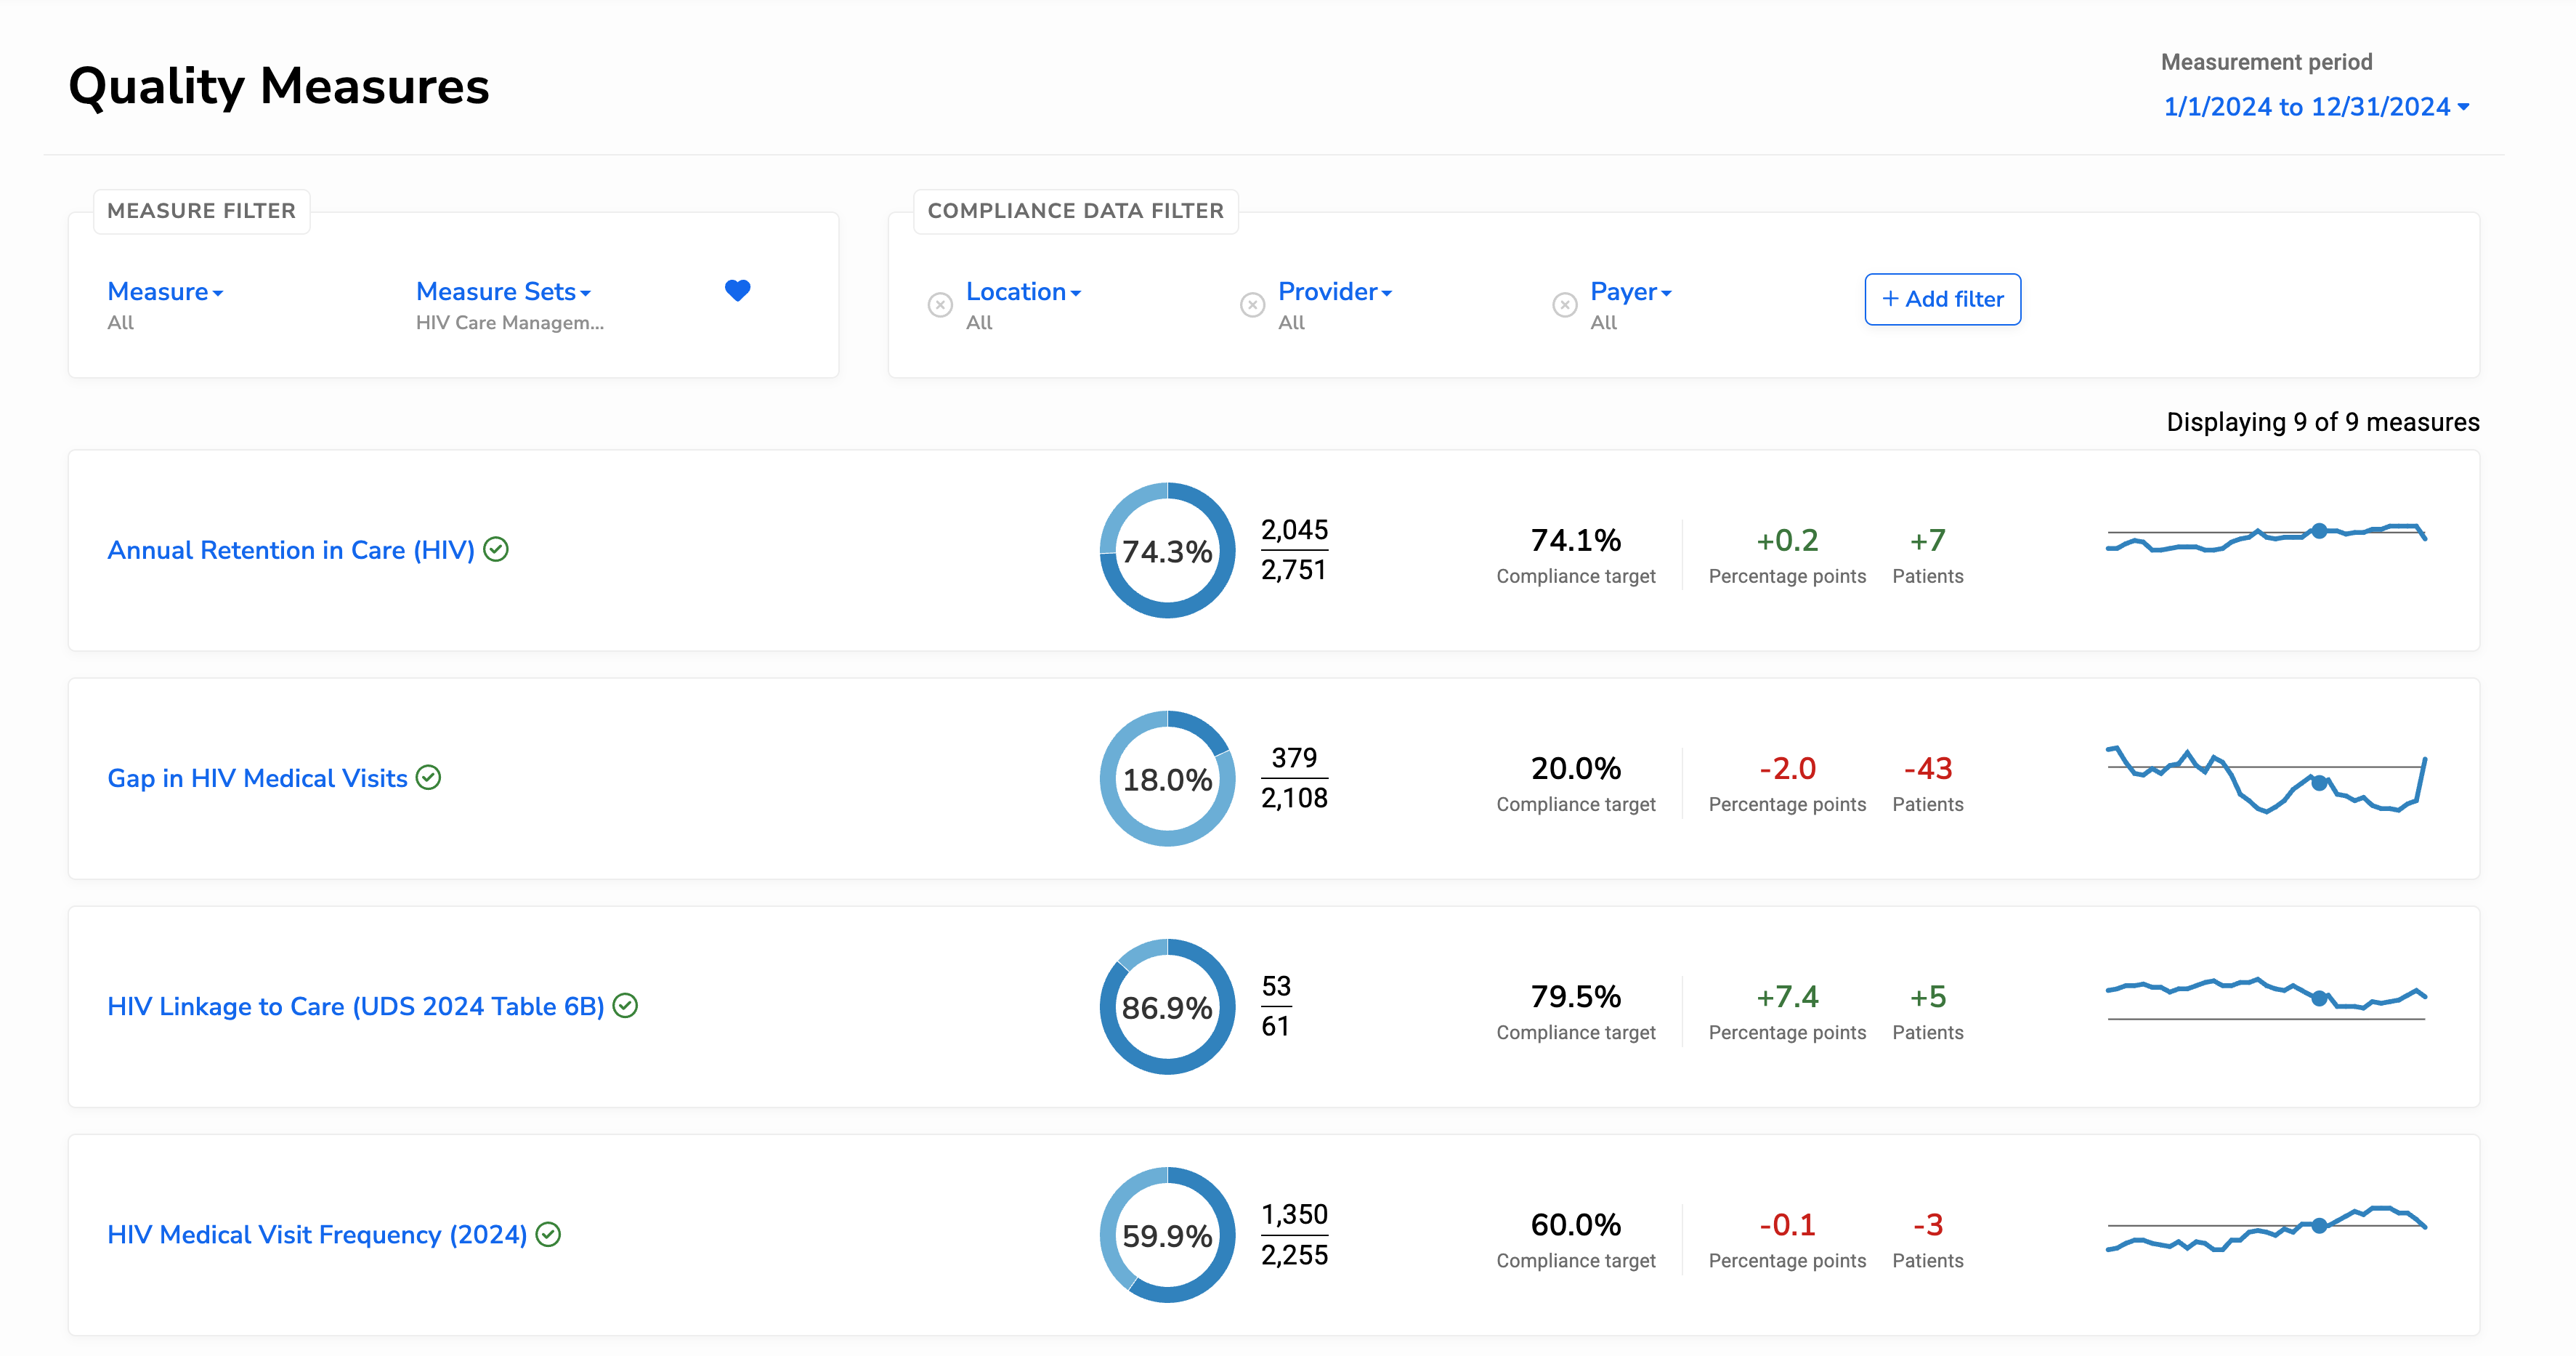This screenshot has height=1356, width=2576.
Task: Click the 74.3% compliance donut chart
Action: point(1167,551)
